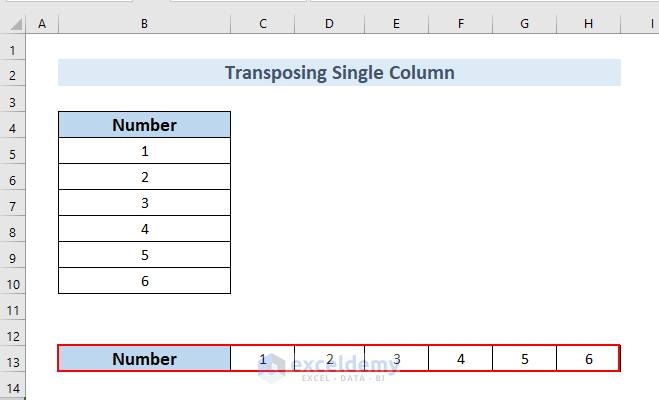Select column H header

click(x=588, y=22)
